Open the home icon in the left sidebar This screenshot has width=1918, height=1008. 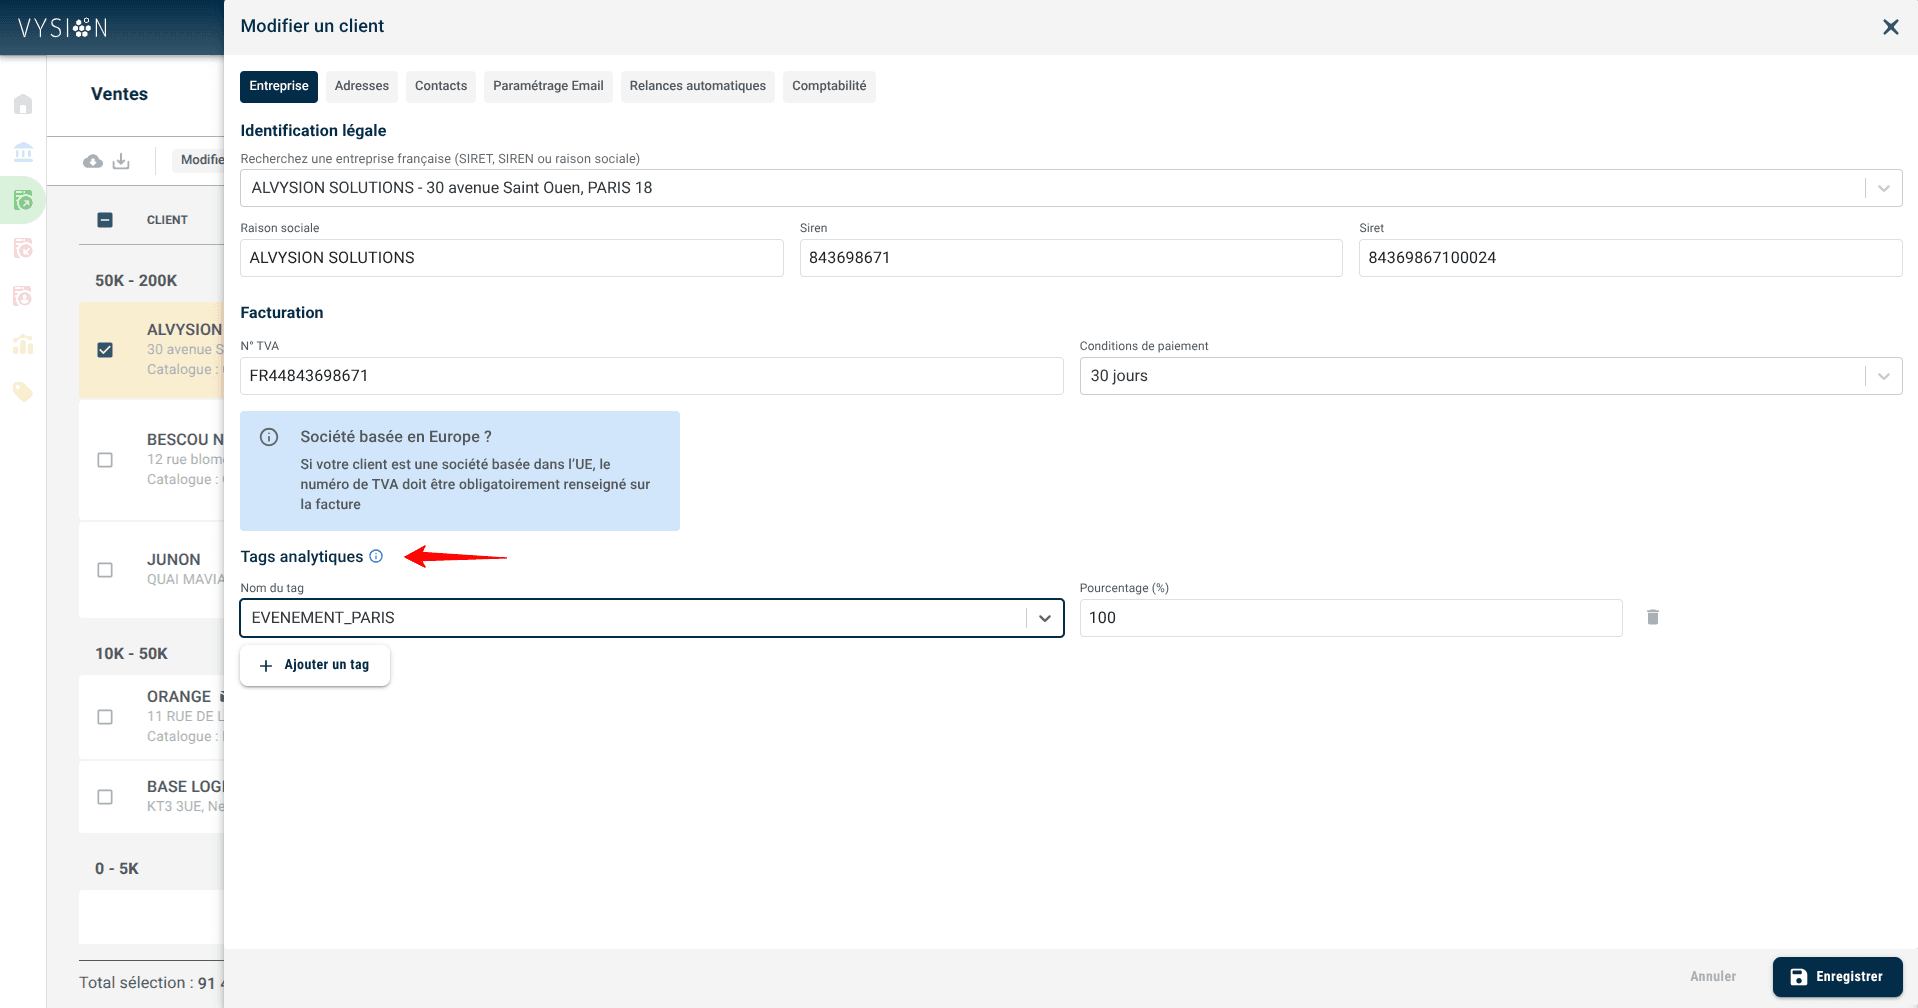click(23, 104)
